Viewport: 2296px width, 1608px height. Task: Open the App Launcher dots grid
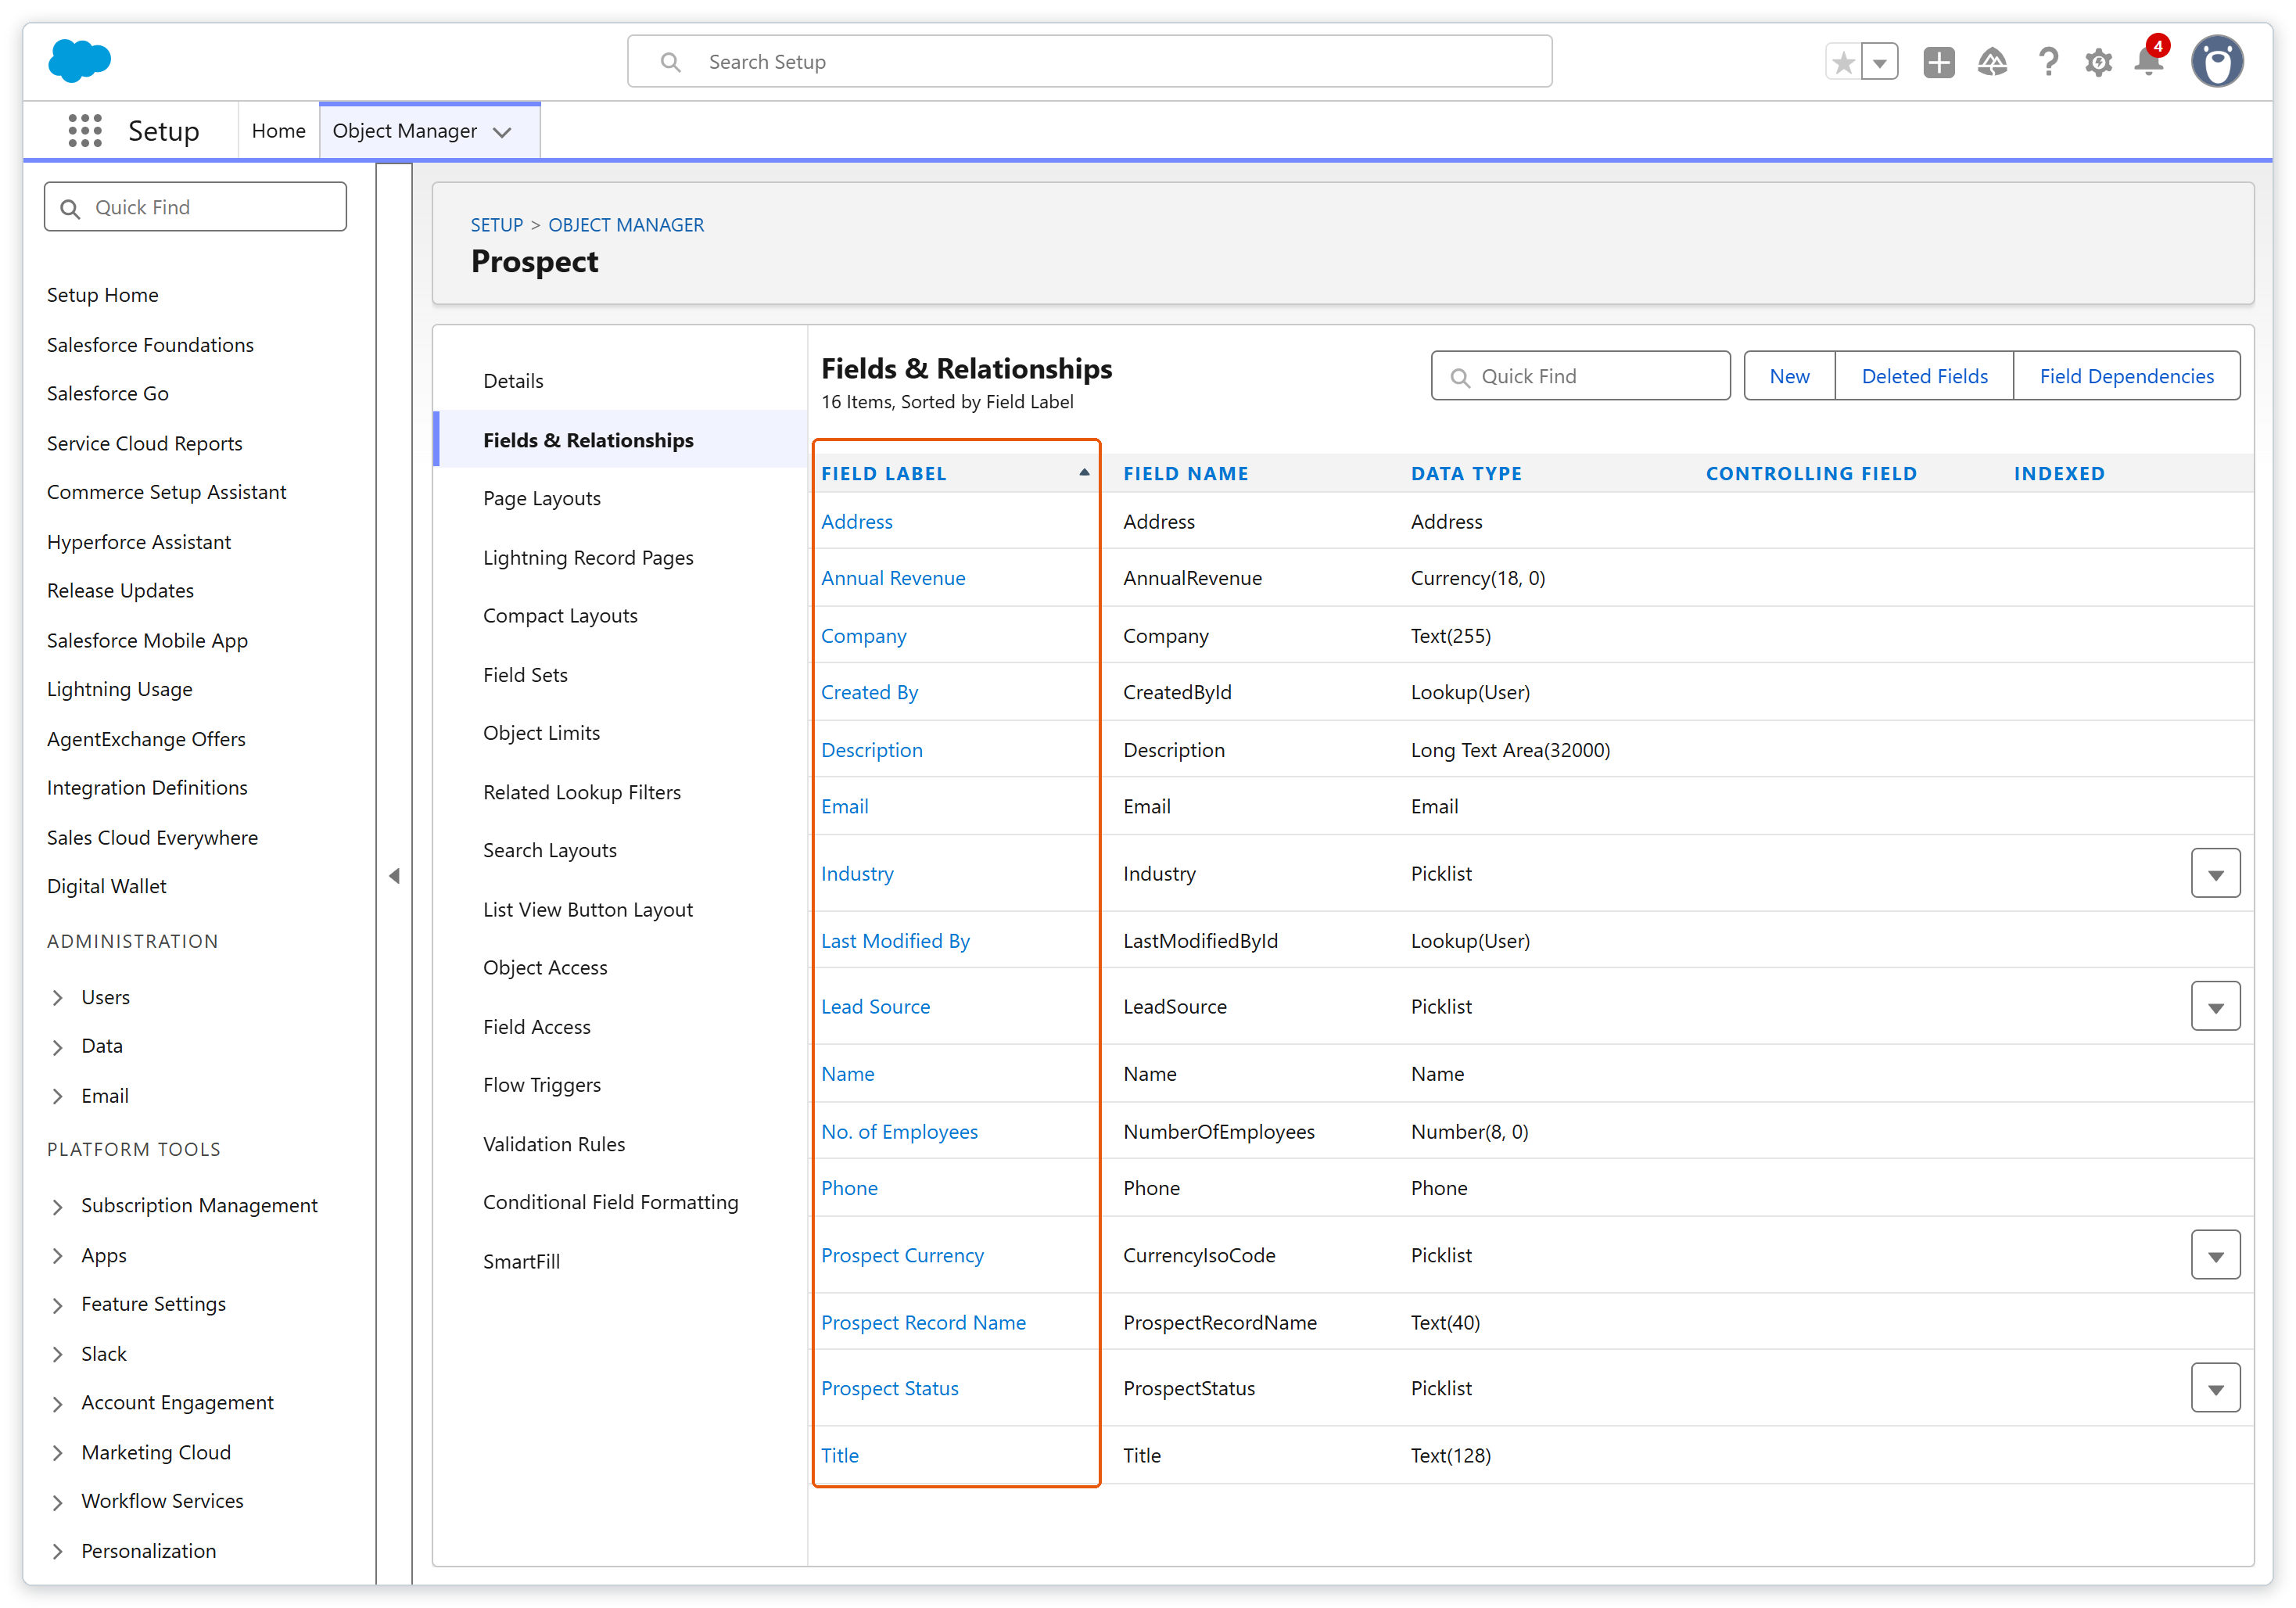[85, 131]
